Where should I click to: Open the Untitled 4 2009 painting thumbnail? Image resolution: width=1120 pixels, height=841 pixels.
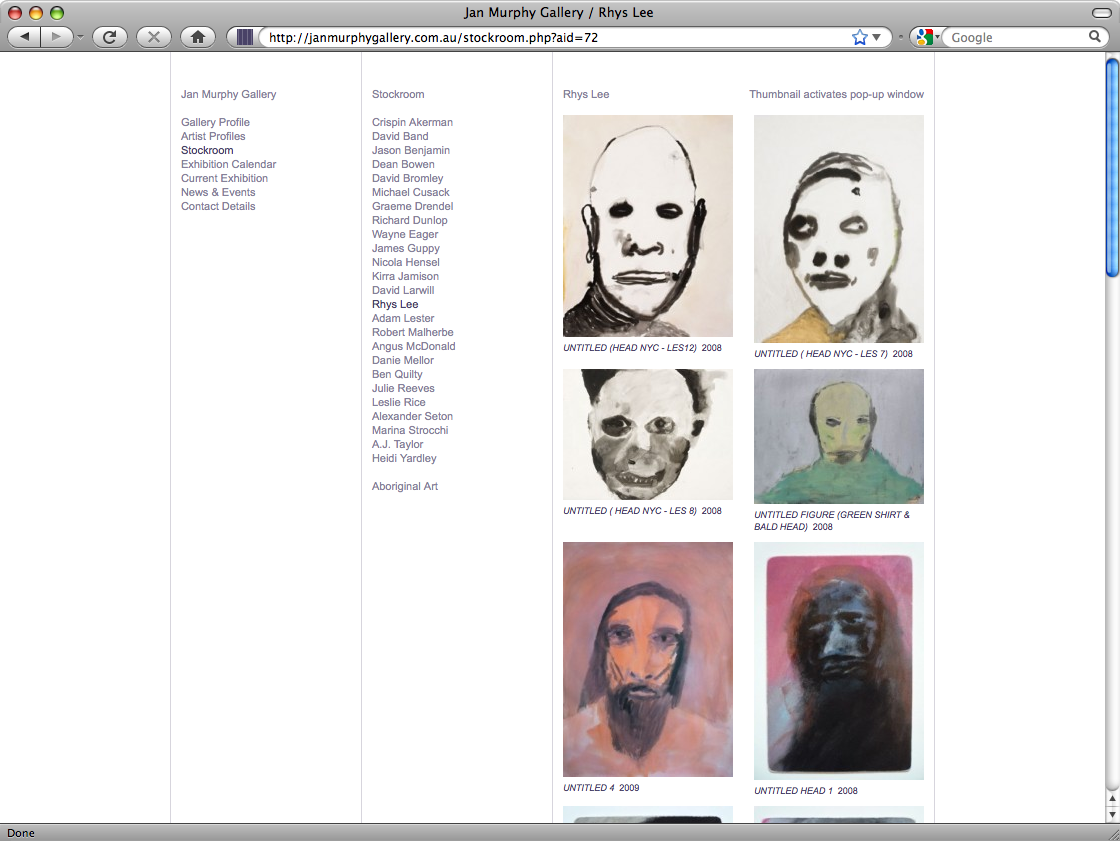(x=648, y=660)
